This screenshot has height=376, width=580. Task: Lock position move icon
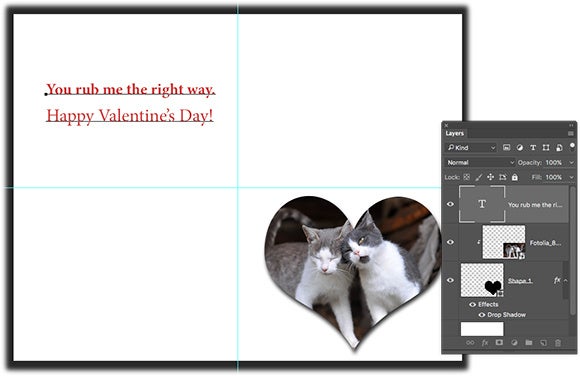tap(490, 177)
